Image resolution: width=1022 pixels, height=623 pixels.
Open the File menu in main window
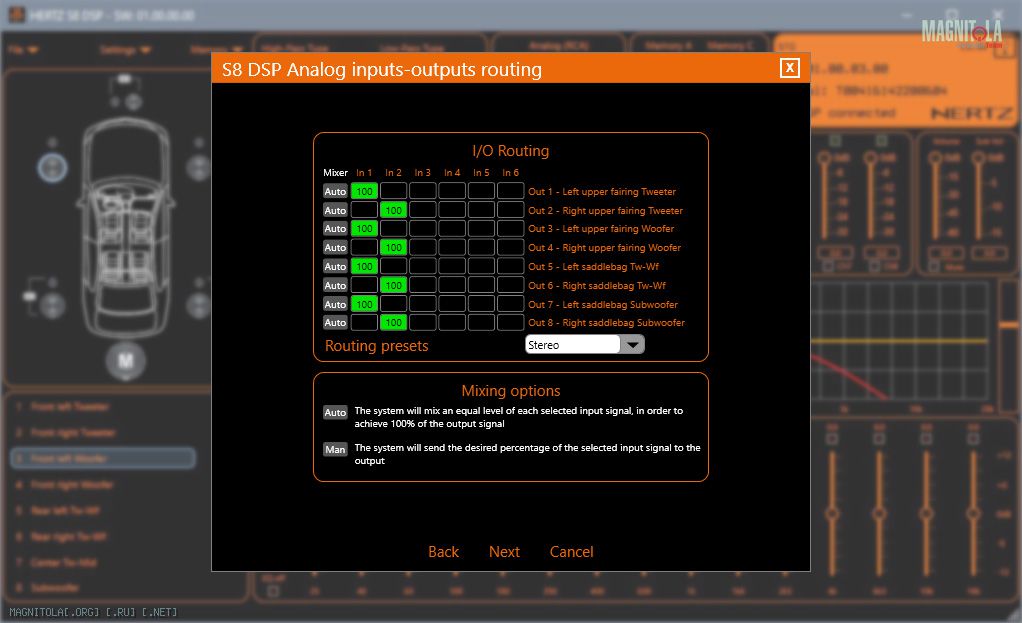pyautogui.click(x=23, y=50)
